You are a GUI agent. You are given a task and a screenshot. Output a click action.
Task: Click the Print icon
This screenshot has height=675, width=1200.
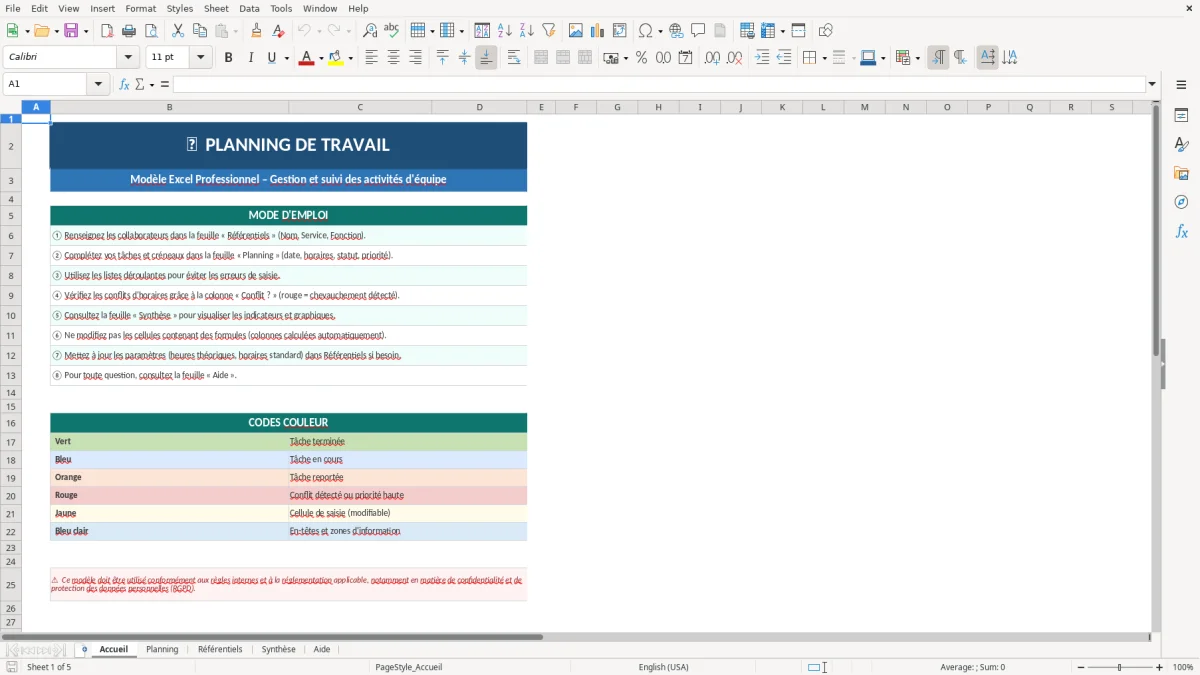pyautogui.click(x=129, y=31)
